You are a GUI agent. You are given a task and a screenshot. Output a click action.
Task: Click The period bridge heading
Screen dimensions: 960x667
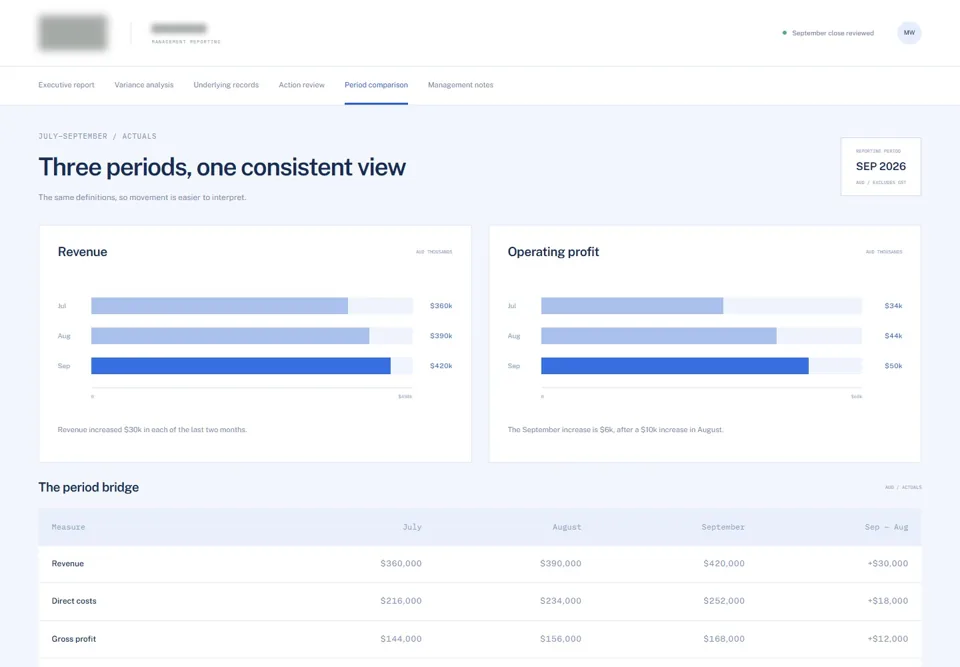pyautogui.click(x=88, y=487)
